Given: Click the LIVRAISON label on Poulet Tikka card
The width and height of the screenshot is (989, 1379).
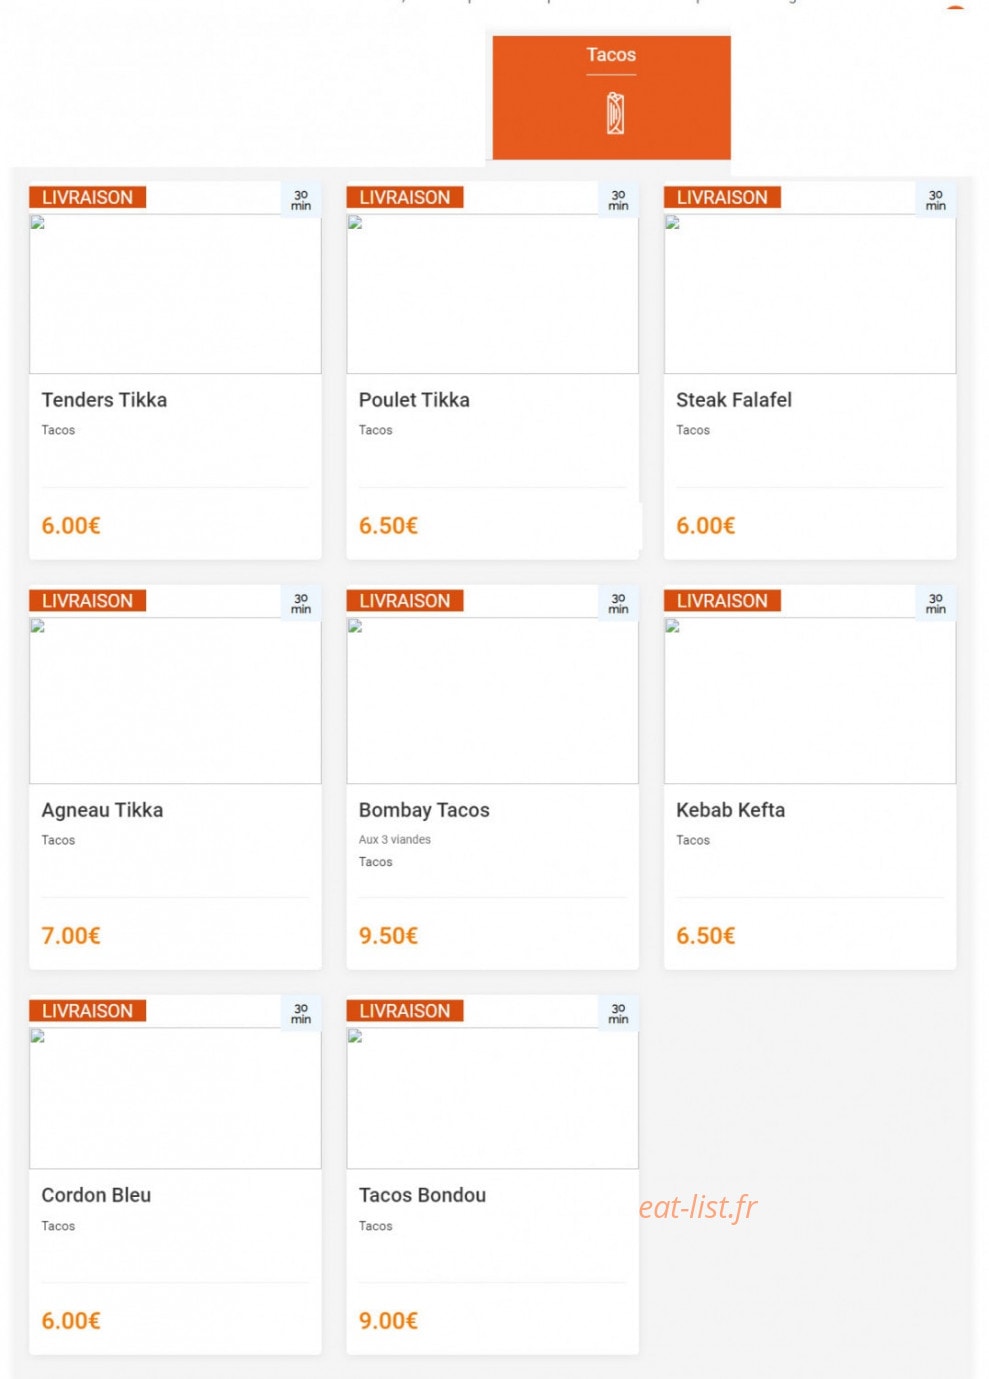Looking at the screenshot, I should pyautogui.click(x=405, y=197).
